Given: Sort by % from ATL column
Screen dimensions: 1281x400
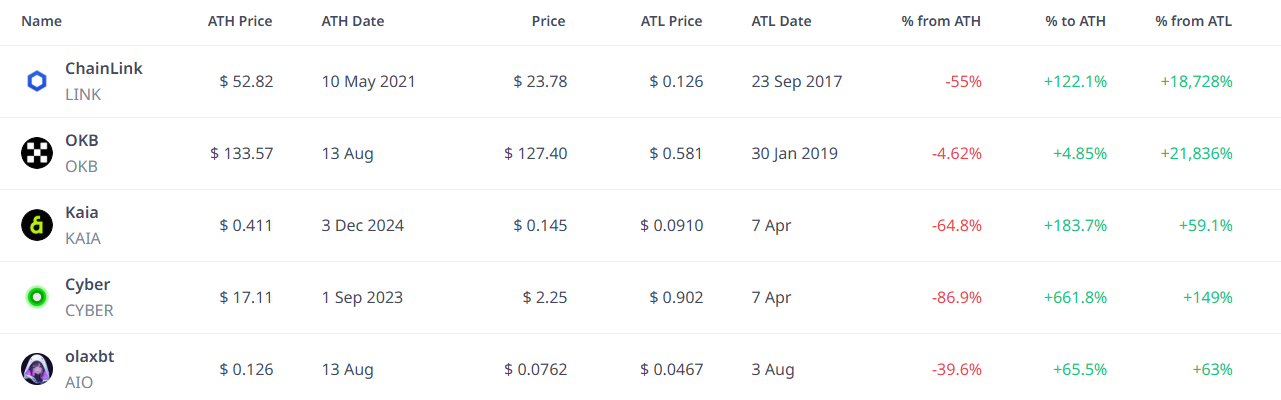Looking at the screenshot, I should 1194,21.
